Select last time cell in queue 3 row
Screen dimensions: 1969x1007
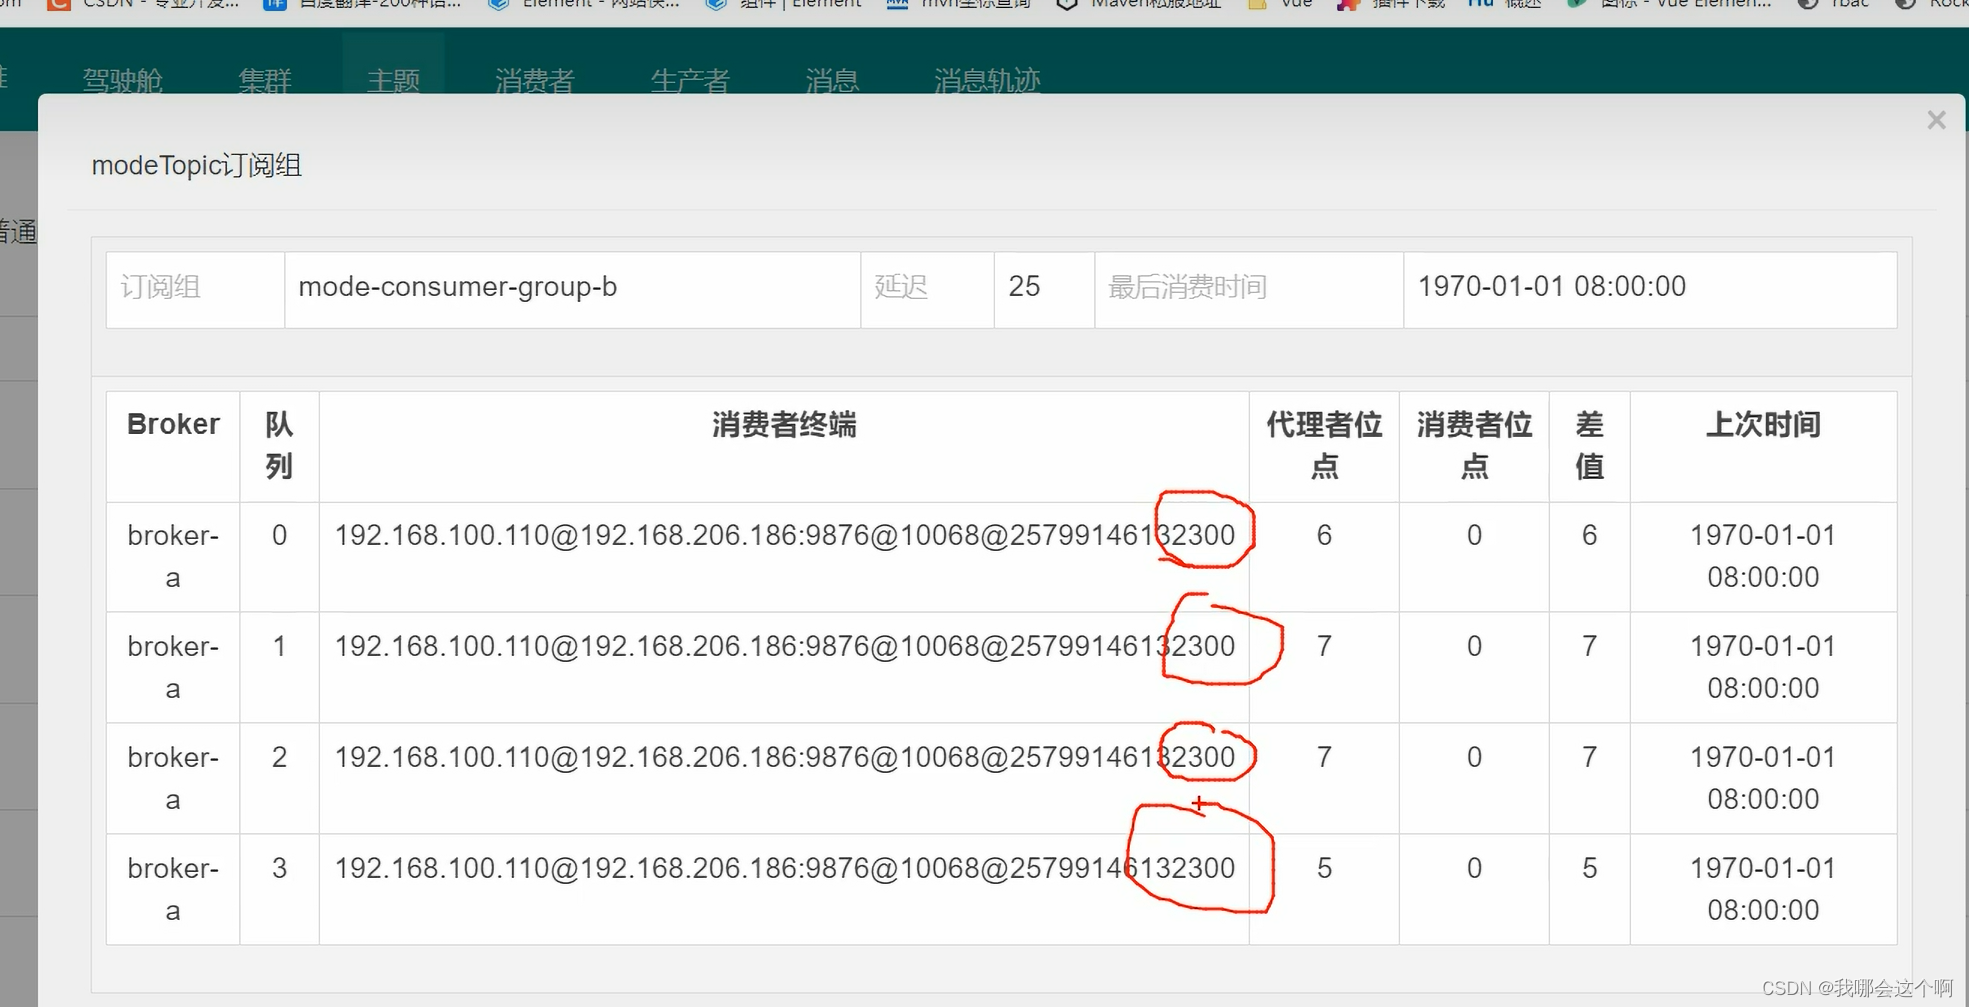pos(1763,890)
